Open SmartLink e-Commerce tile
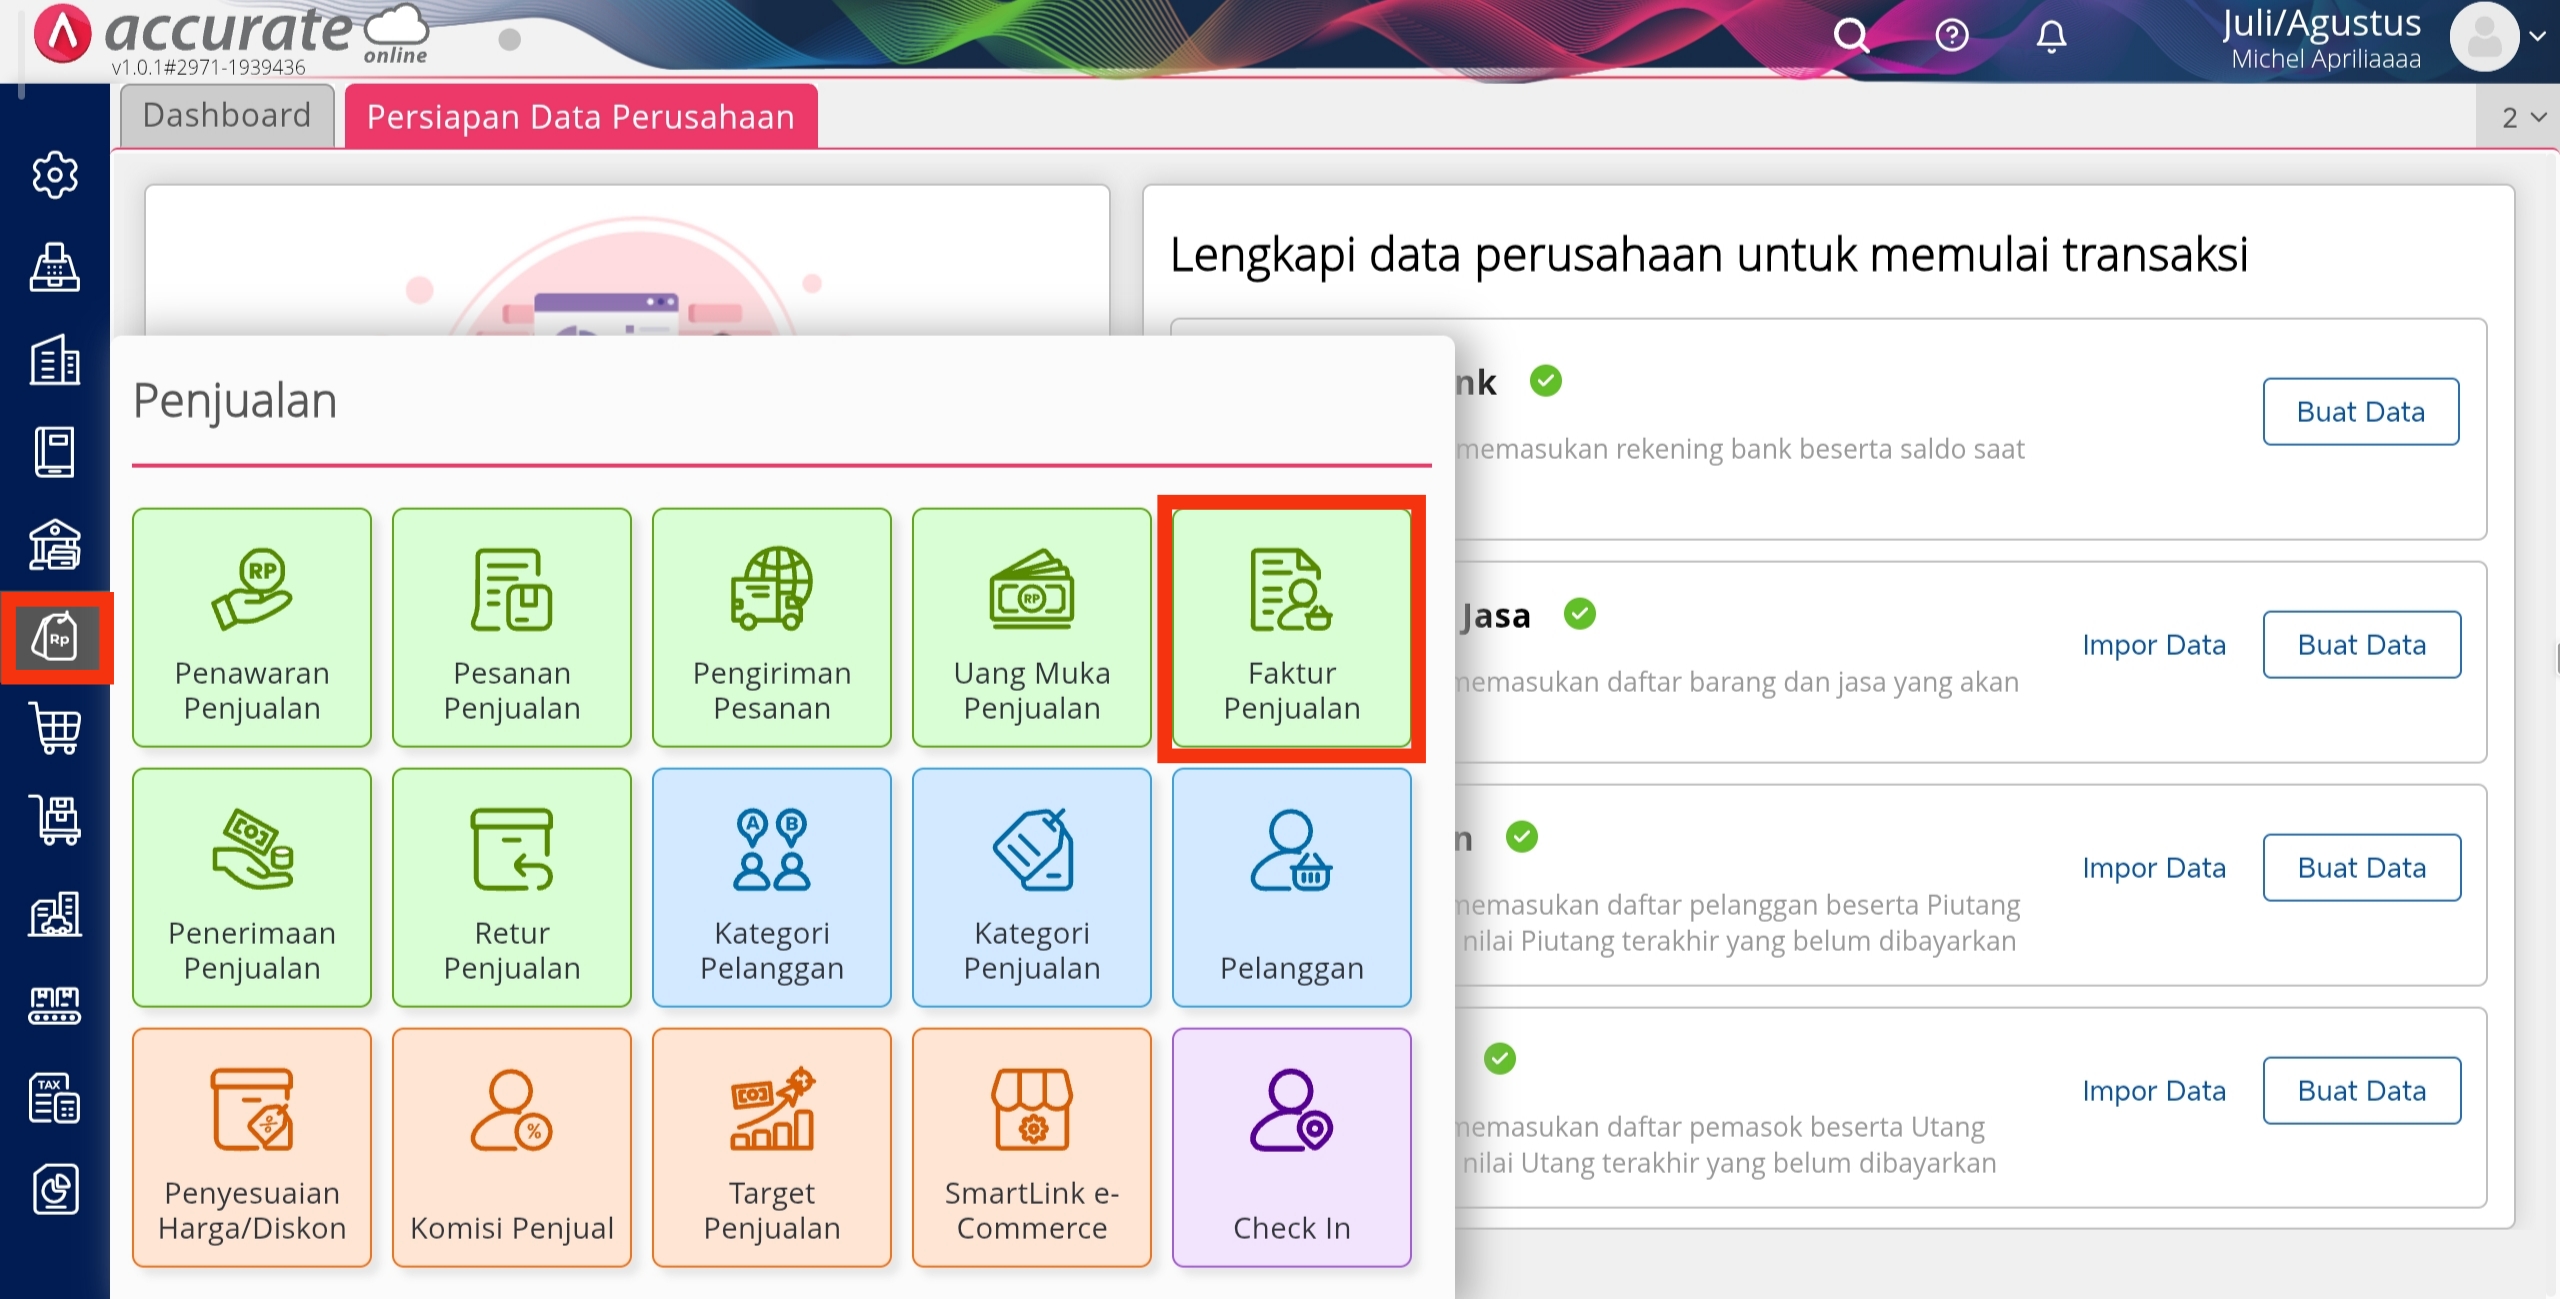Screen dimensions: 2560x1299 [1031, 1148]
